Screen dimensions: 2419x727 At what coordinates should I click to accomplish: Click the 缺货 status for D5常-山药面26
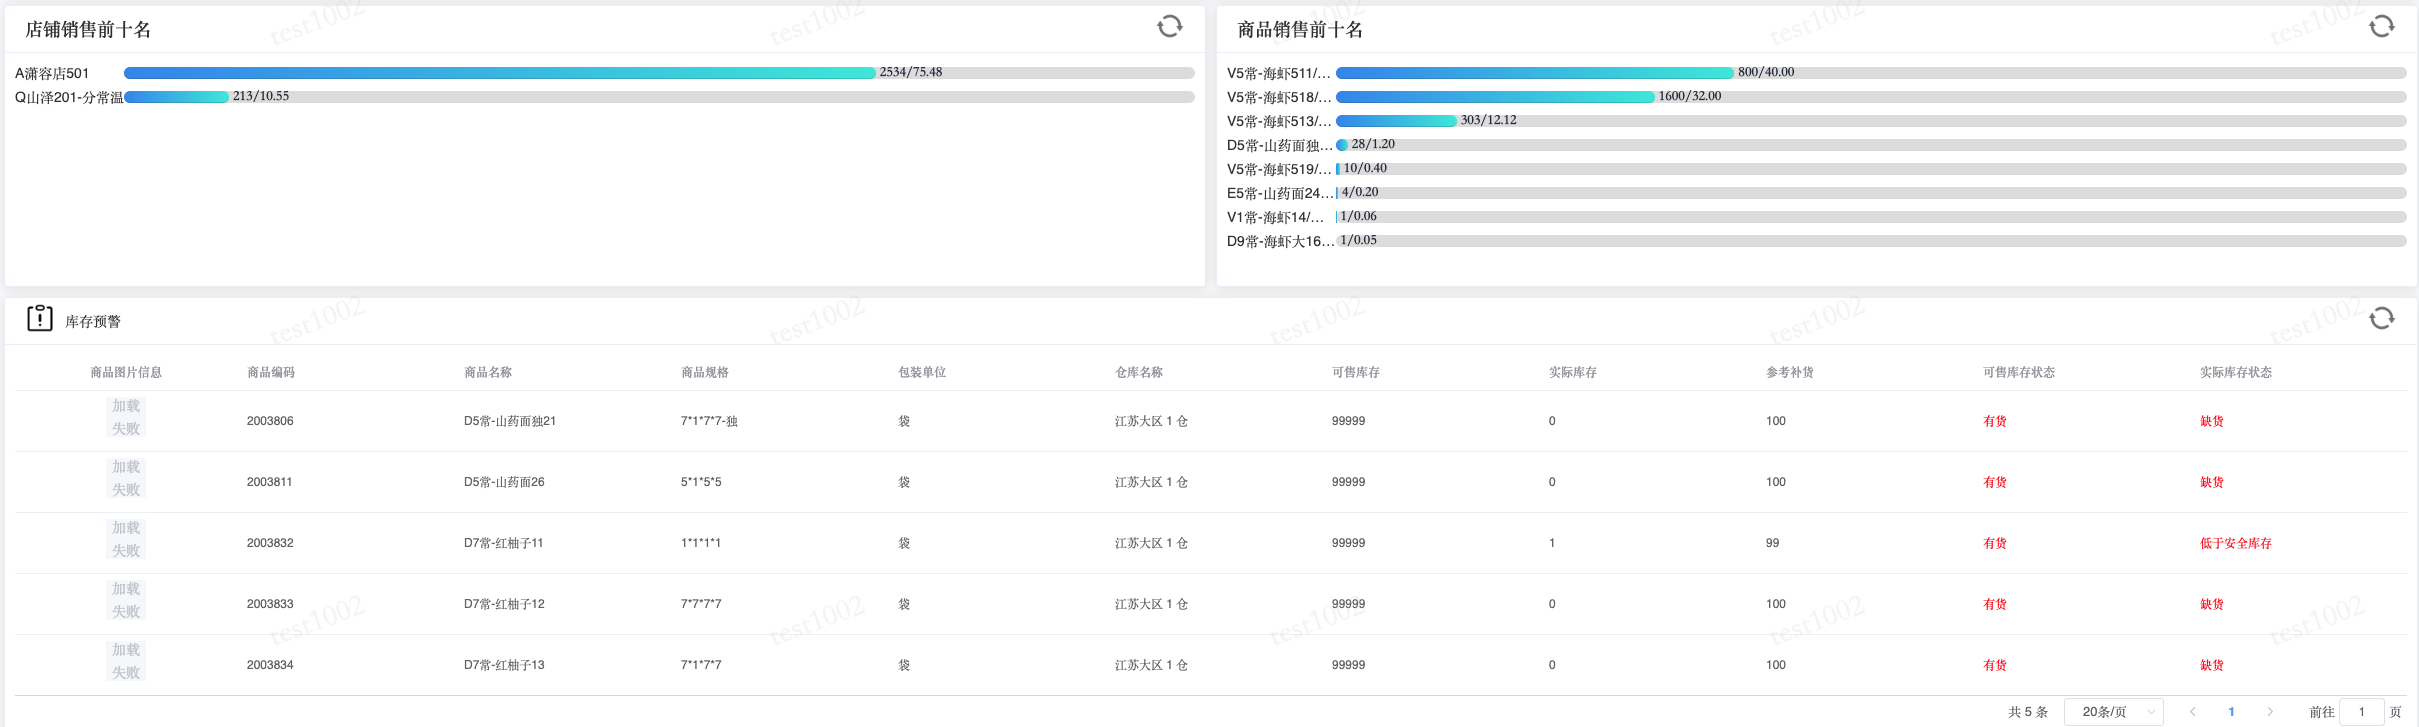pos(2211,482)
